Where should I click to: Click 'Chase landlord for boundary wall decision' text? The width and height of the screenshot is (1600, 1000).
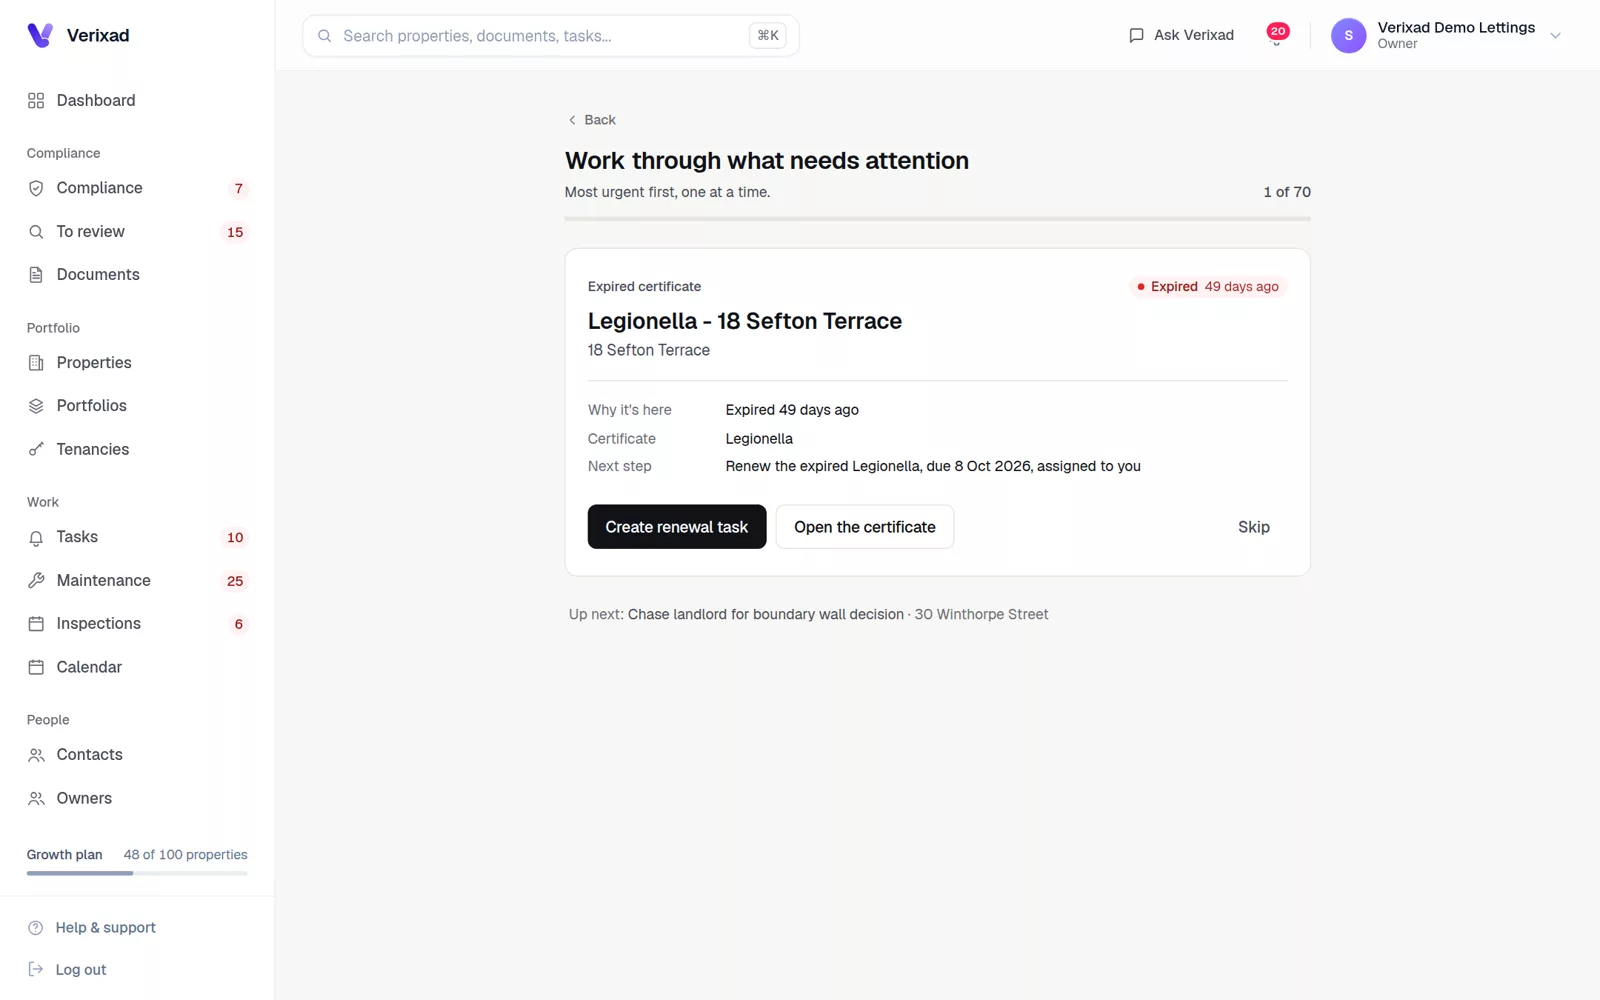click(766, 615)
